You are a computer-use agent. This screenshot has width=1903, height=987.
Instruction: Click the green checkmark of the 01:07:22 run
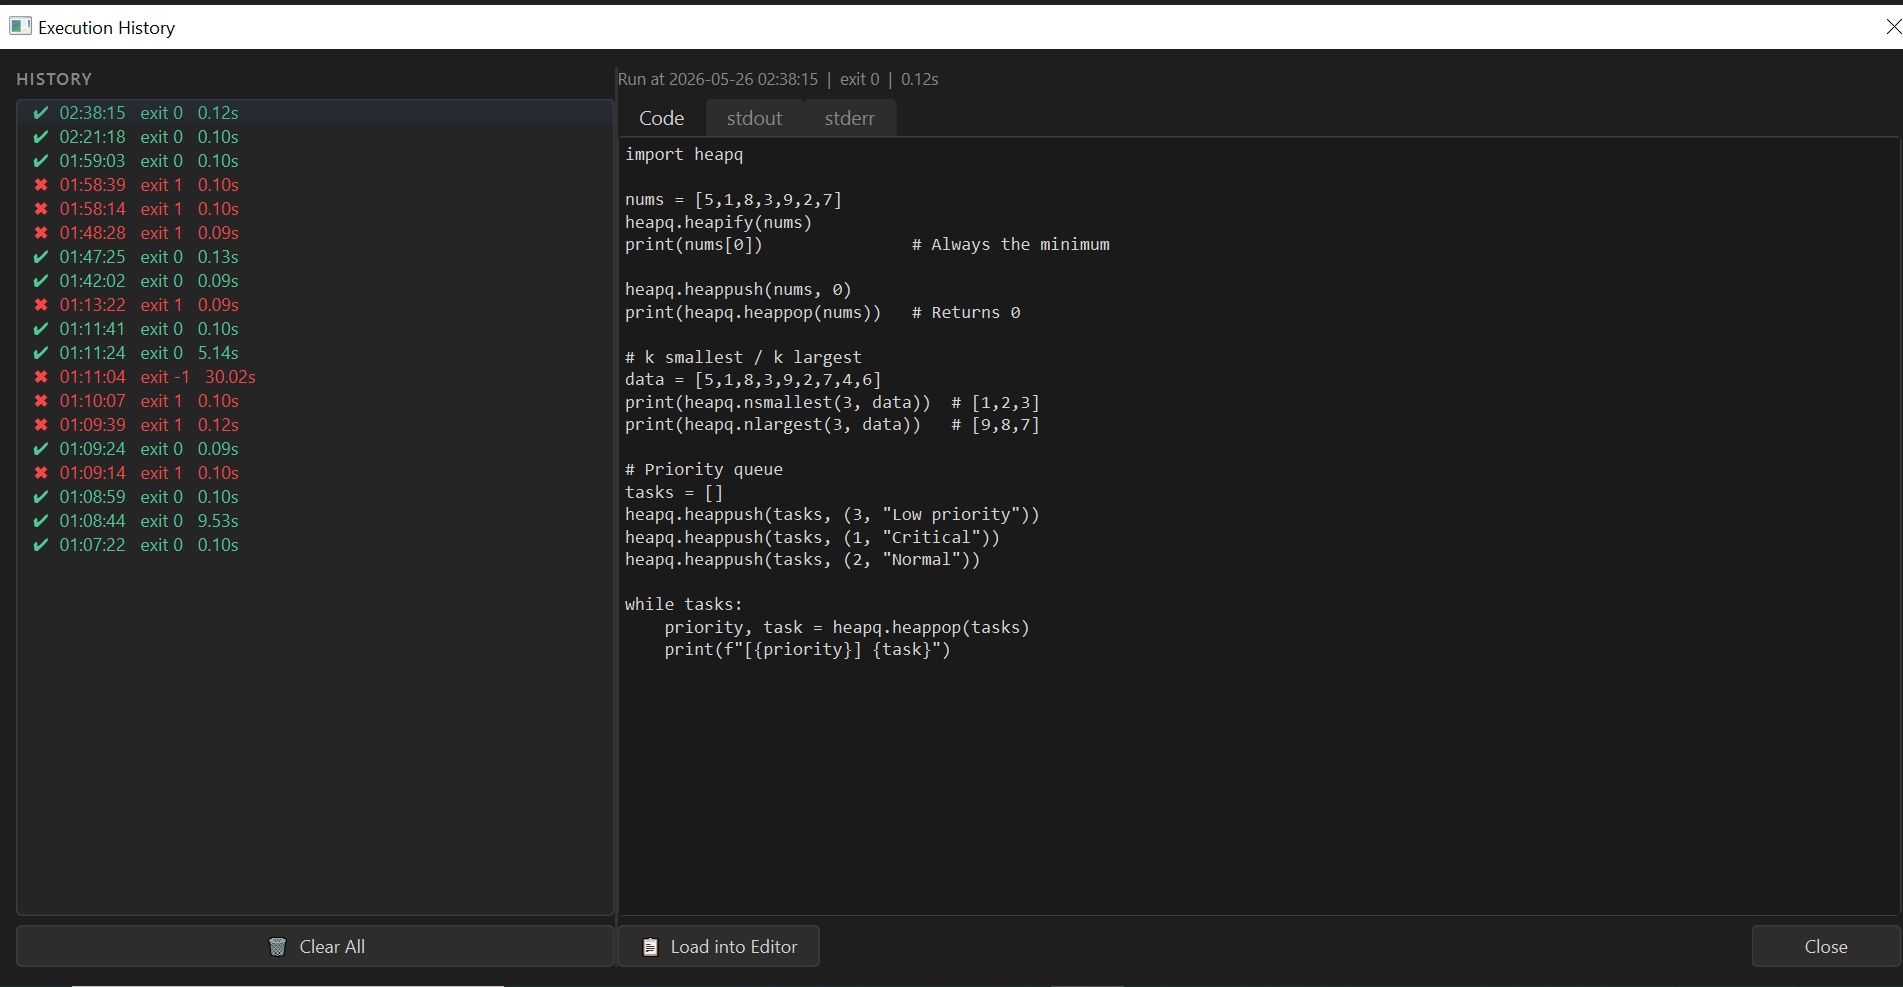(41, 545)
